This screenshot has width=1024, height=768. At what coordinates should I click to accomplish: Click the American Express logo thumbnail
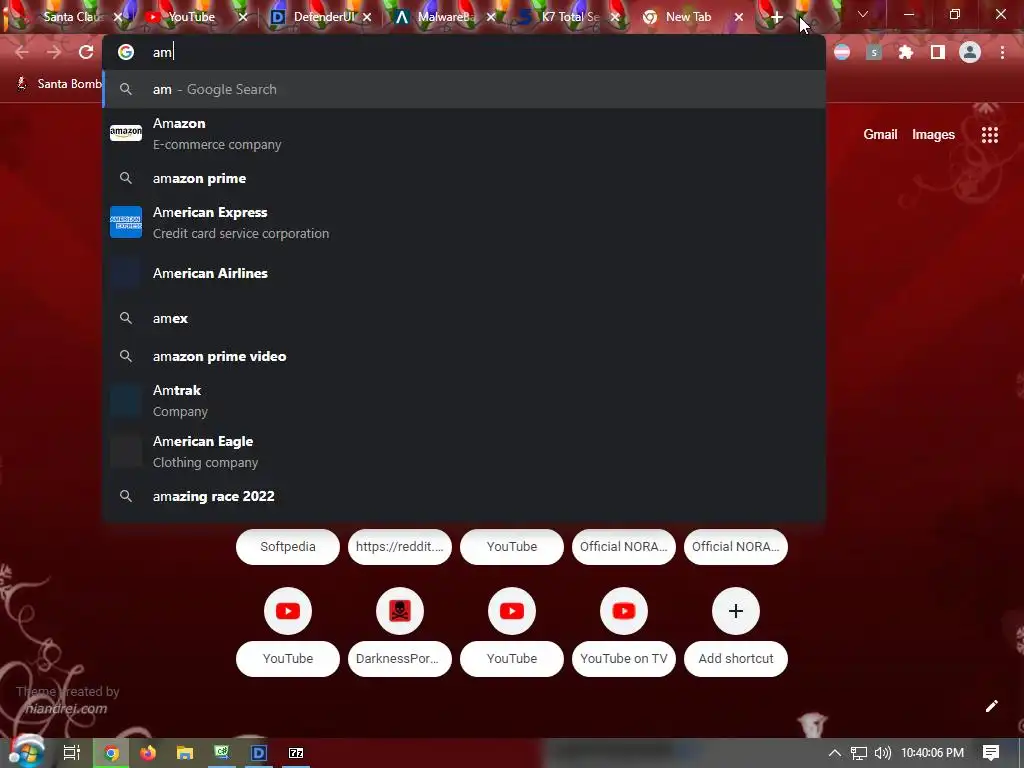coord(126,222)
